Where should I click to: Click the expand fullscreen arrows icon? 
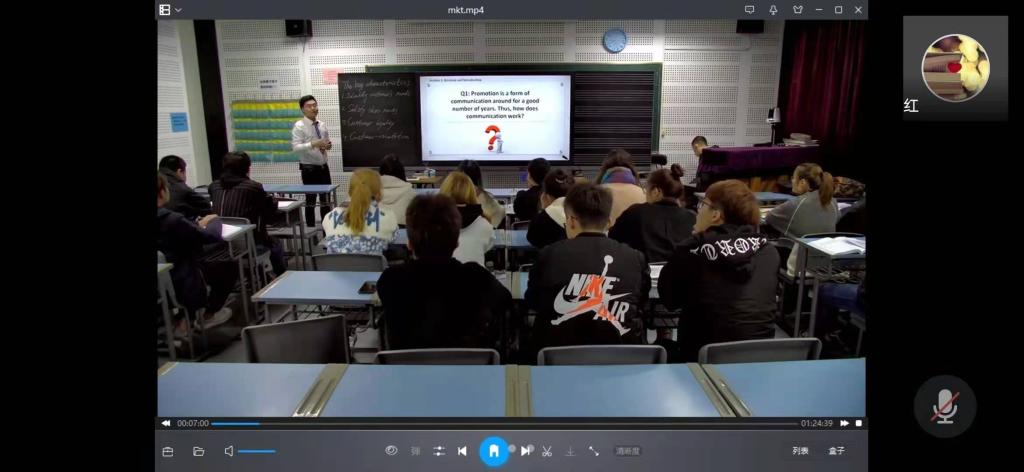(593, 451)
